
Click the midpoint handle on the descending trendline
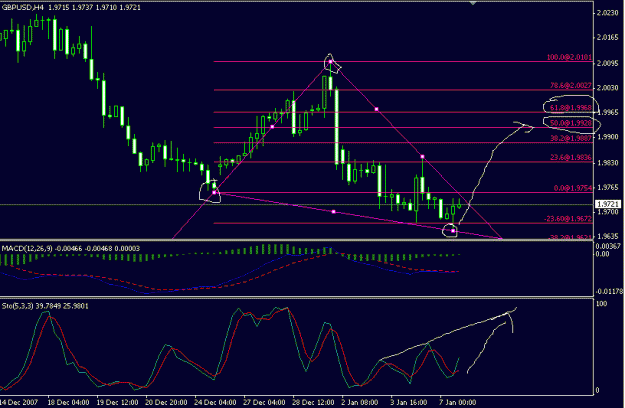(376, 109)
